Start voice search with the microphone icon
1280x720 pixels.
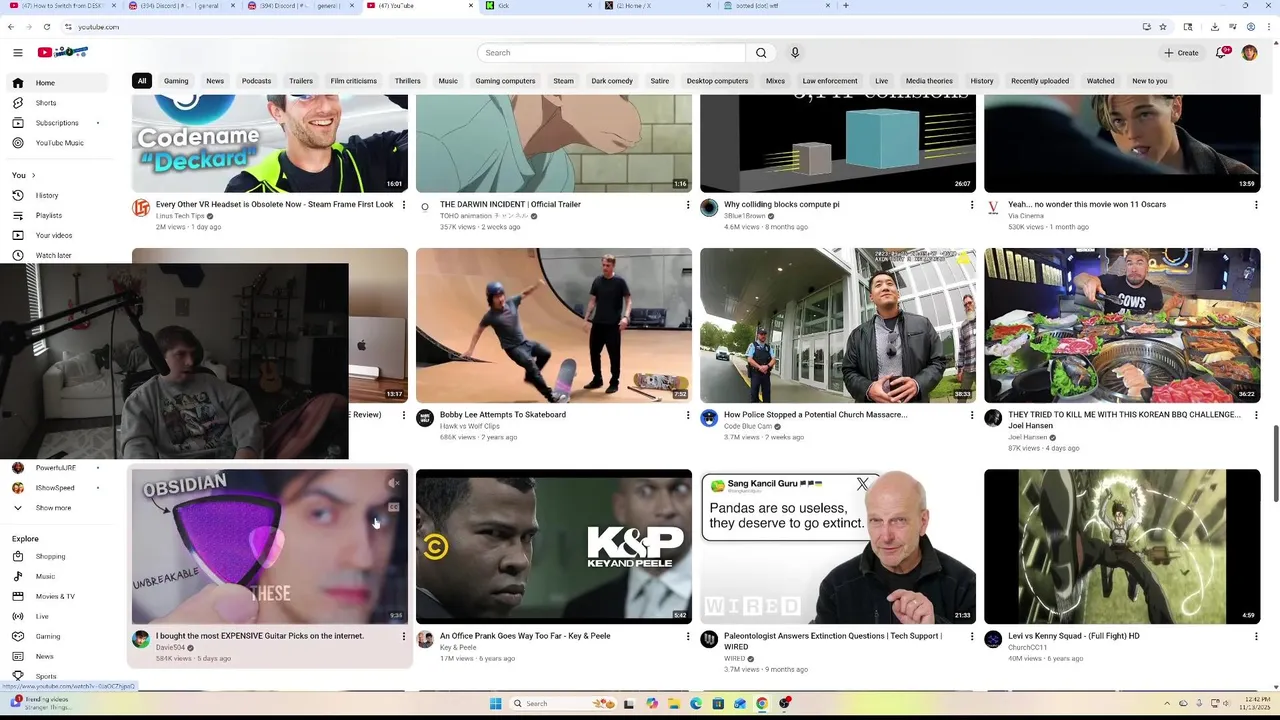pos(795,52)
